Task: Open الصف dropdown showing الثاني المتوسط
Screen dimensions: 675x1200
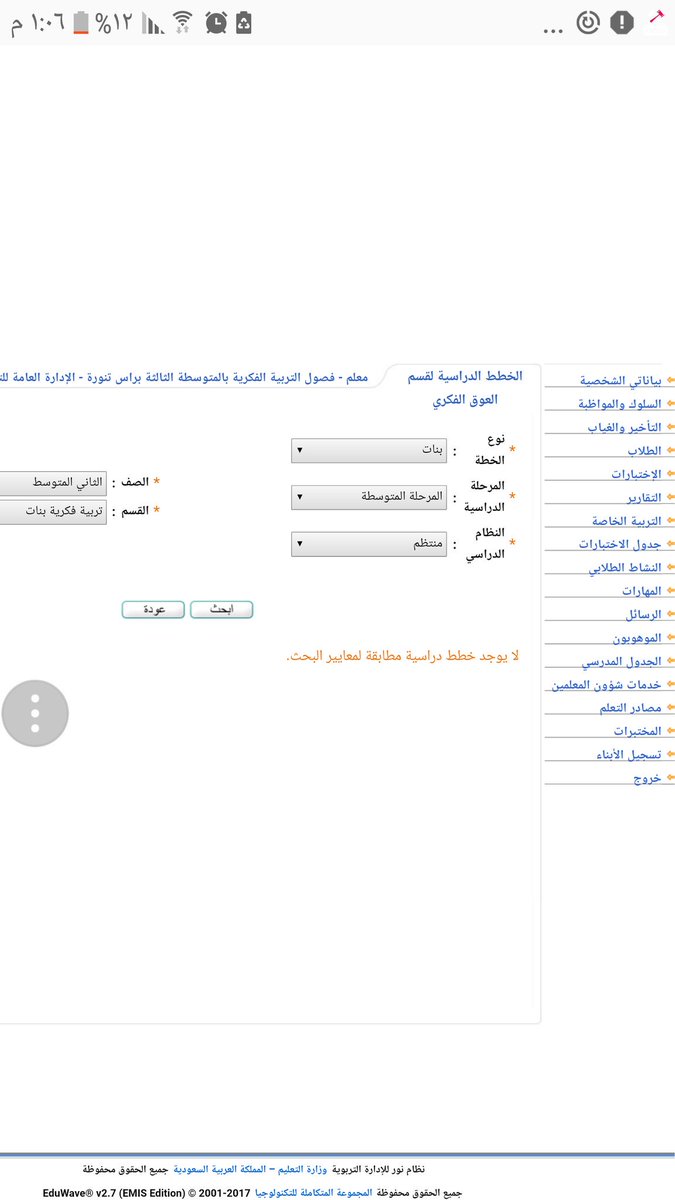Action: [53, 482]
